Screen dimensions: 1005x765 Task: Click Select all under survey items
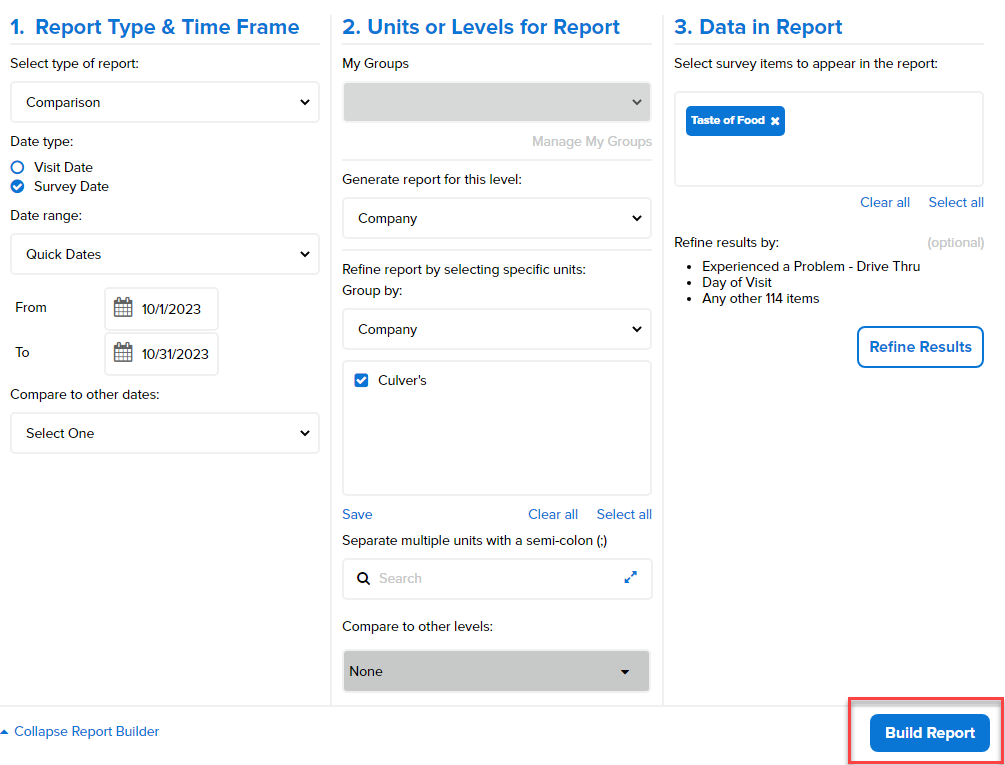coord(955,203)
